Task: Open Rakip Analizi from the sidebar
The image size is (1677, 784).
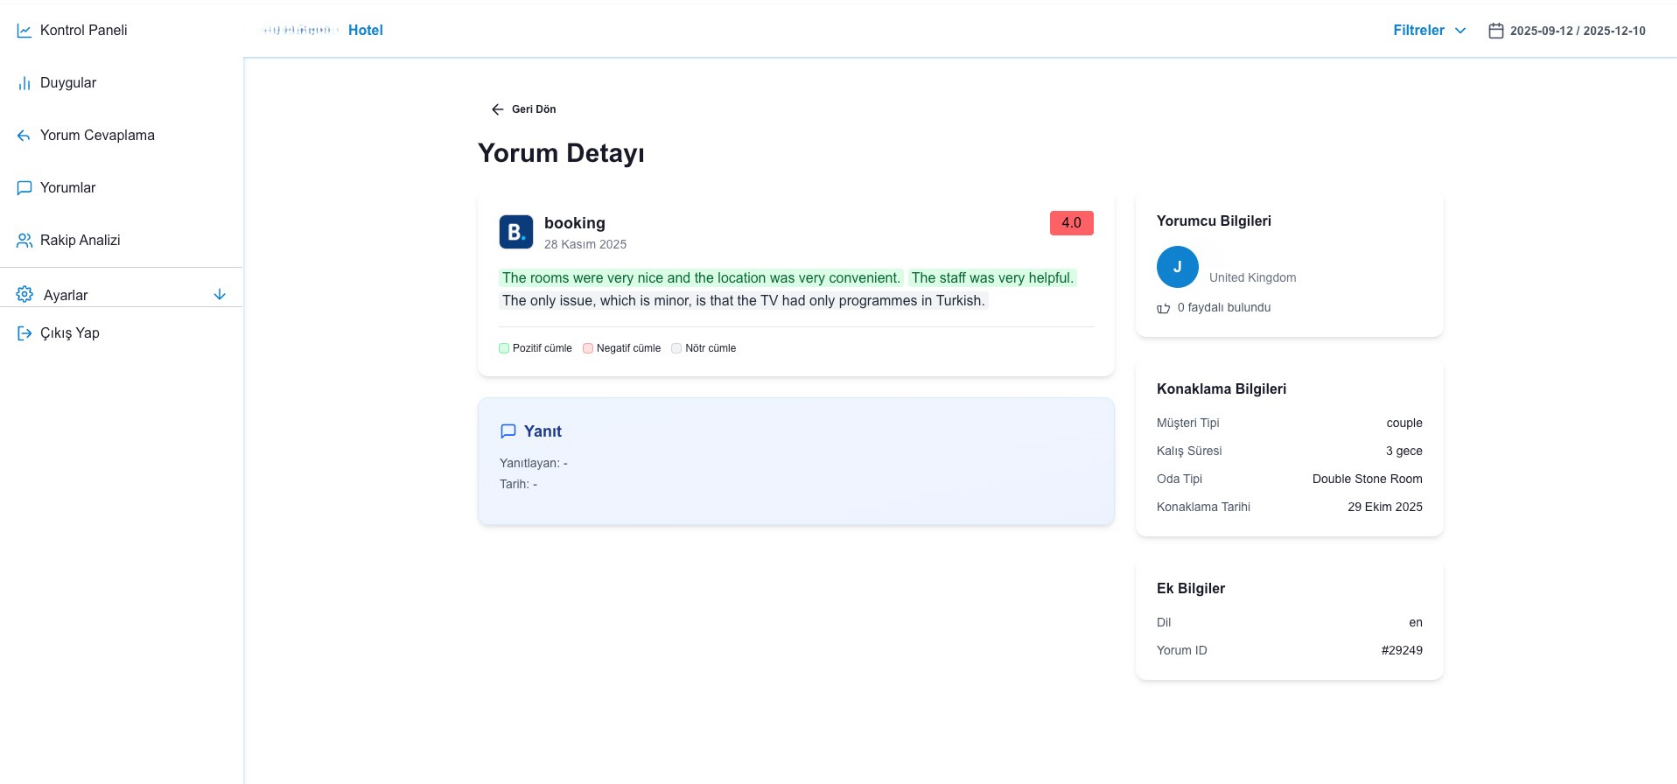Action: pos(80,240)
